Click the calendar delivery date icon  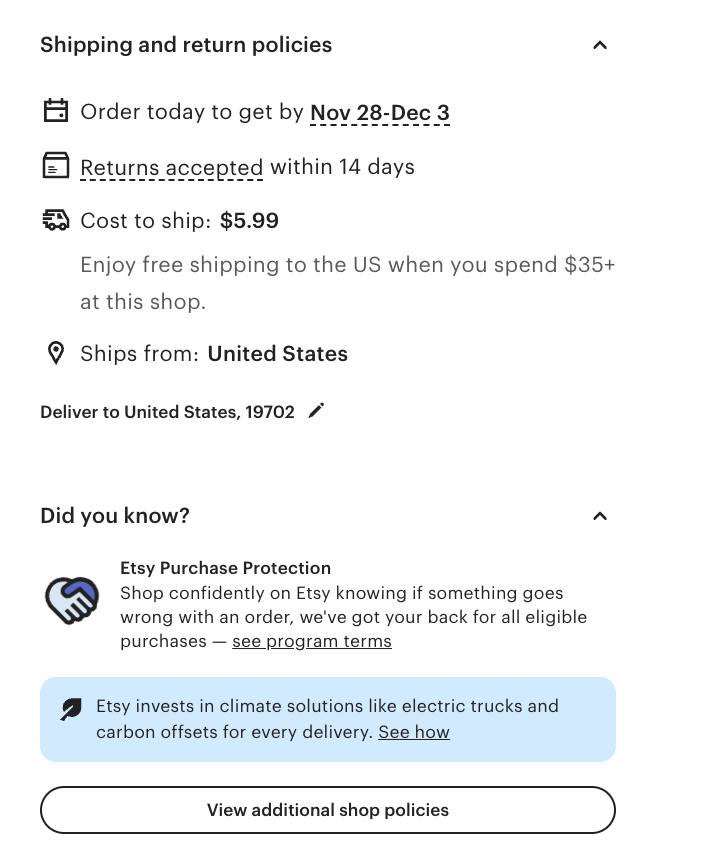(56, 111)
